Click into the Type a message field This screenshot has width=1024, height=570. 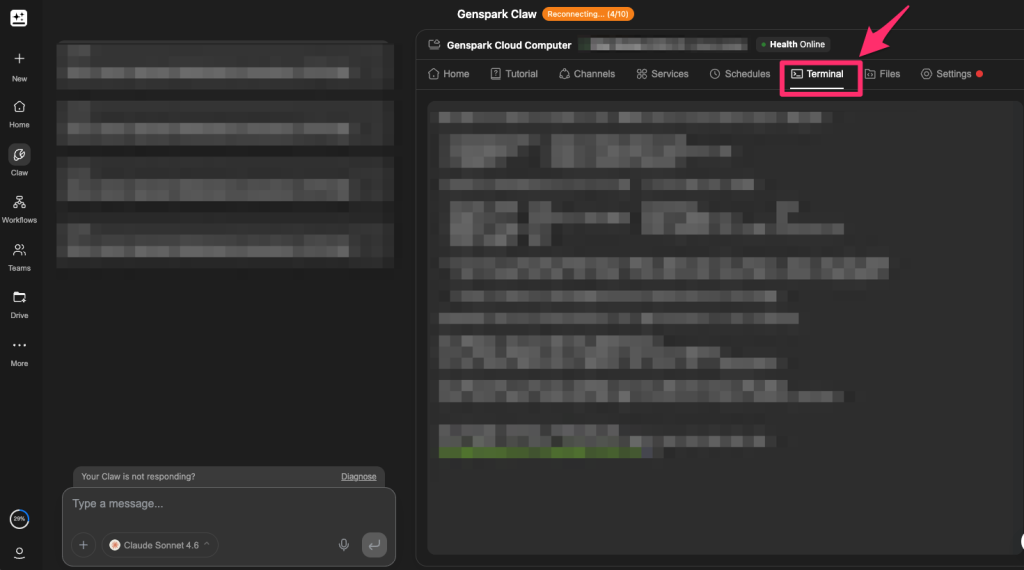228,504
